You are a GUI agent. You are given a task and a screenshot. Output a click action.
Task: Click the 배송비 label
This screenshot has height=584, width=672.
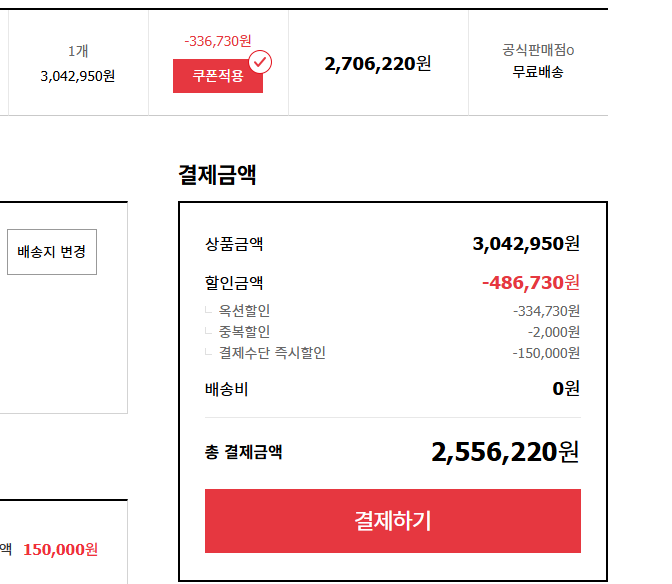point(226,389)
